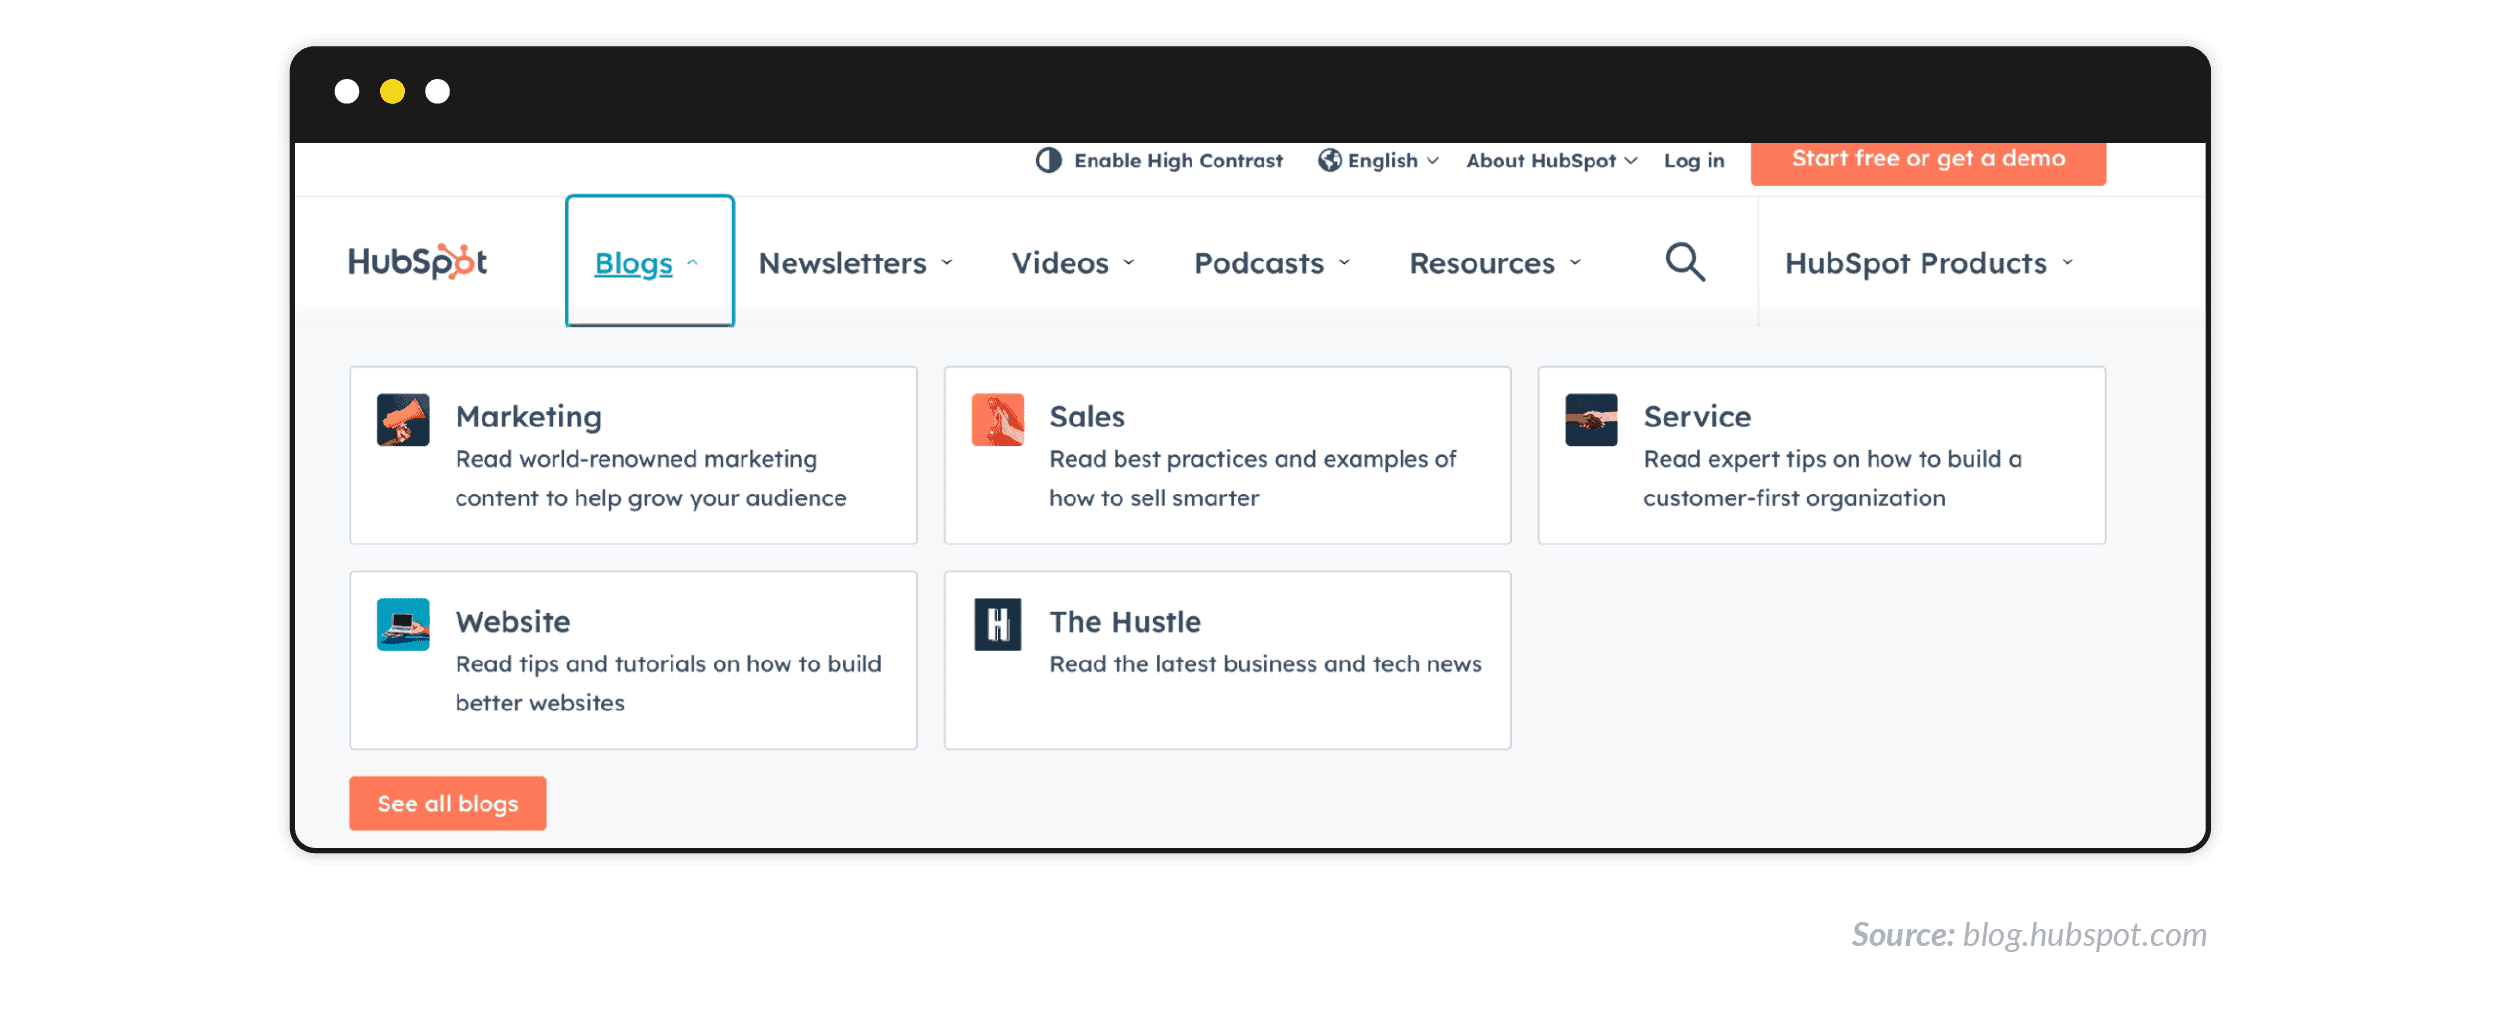
Task: Click the globe language icon
Action: (1329, 161)
